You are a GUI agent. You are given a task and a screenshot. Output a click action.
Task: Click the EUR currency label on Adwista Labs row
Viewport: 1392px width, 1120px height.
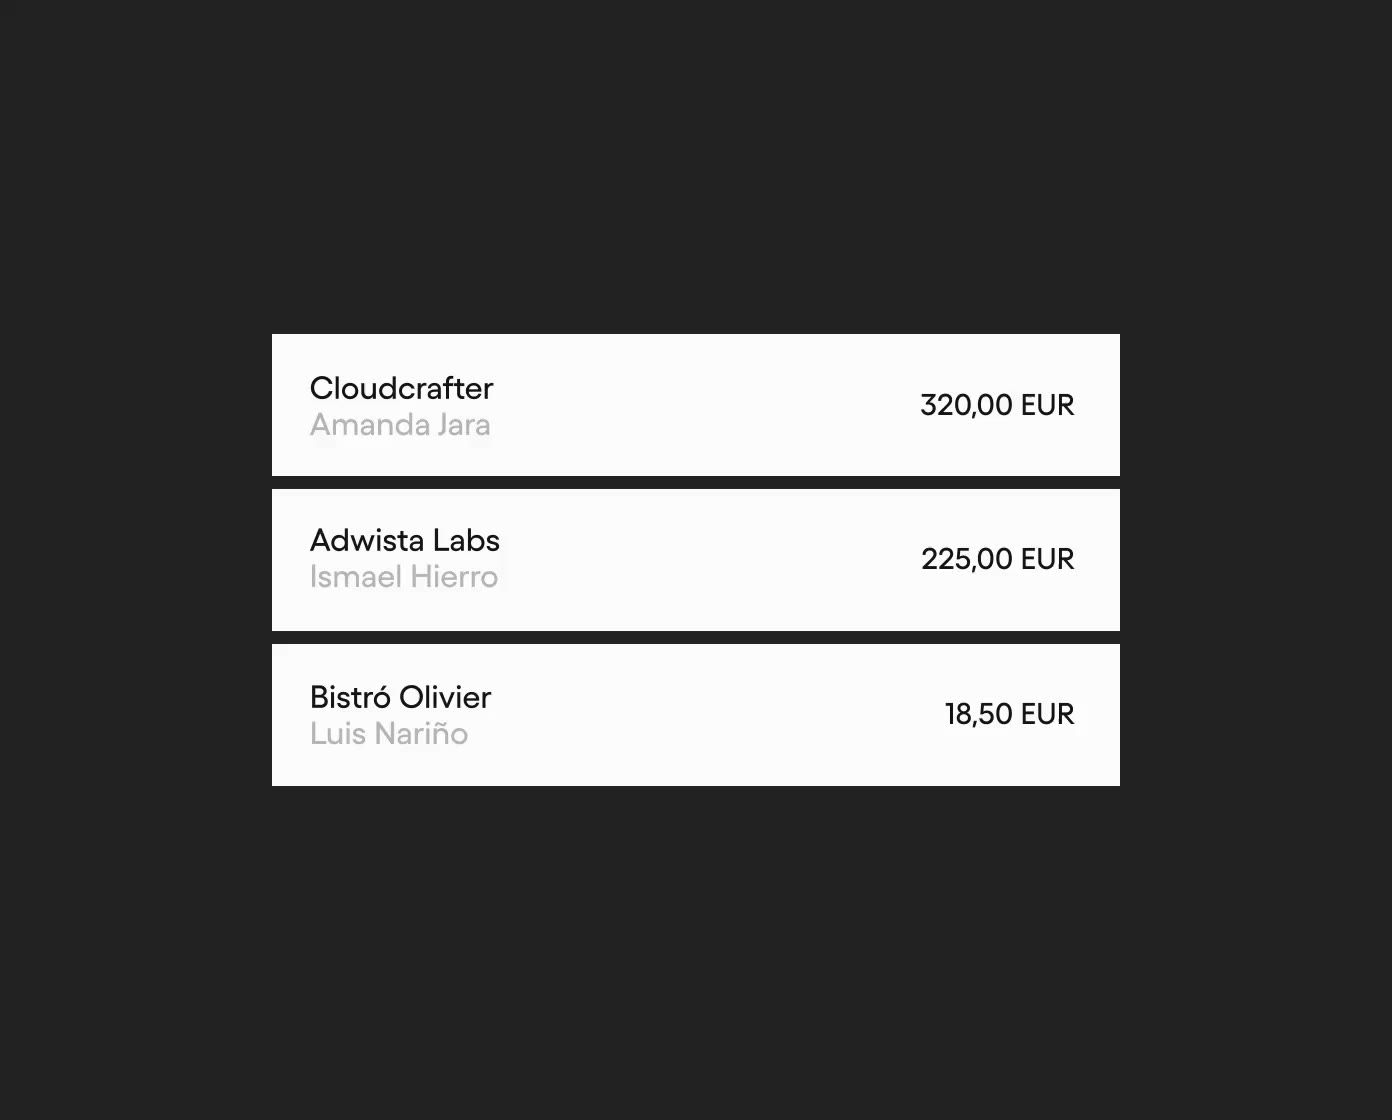coord(1047,559)
